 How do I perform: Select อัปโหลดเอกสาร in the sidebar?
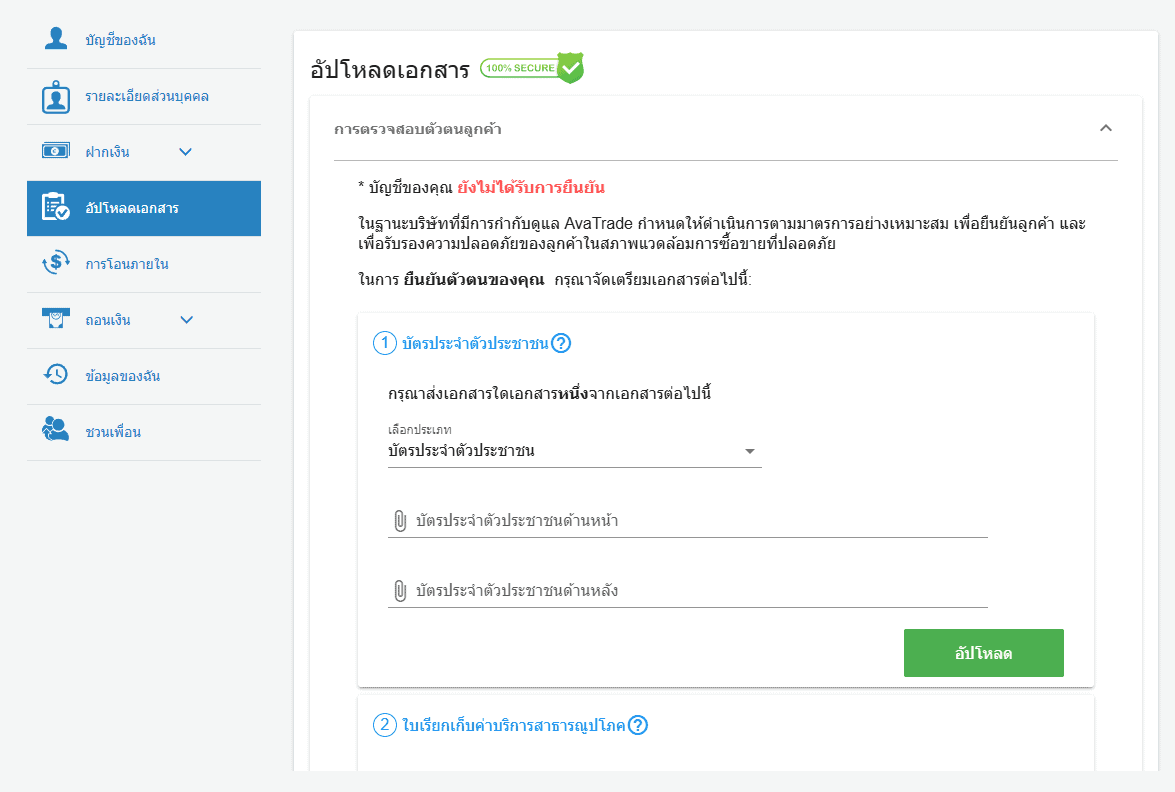point(144,208)
